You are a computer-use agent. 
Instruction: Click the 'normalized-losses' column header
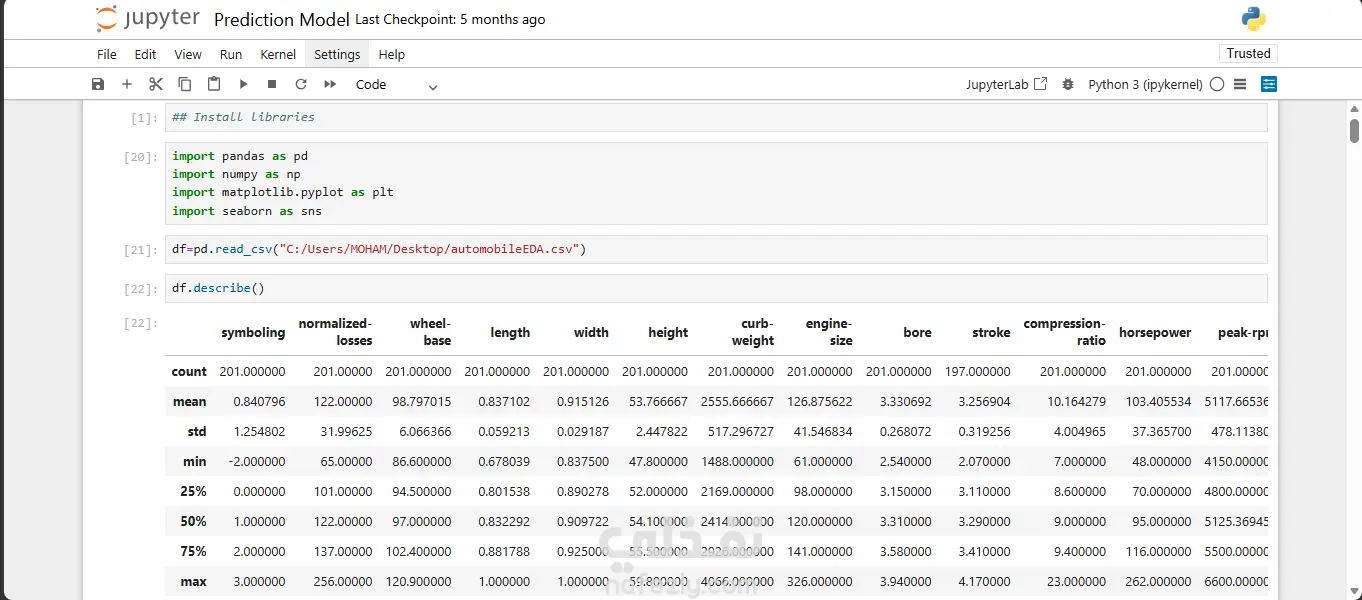(335, 332)
